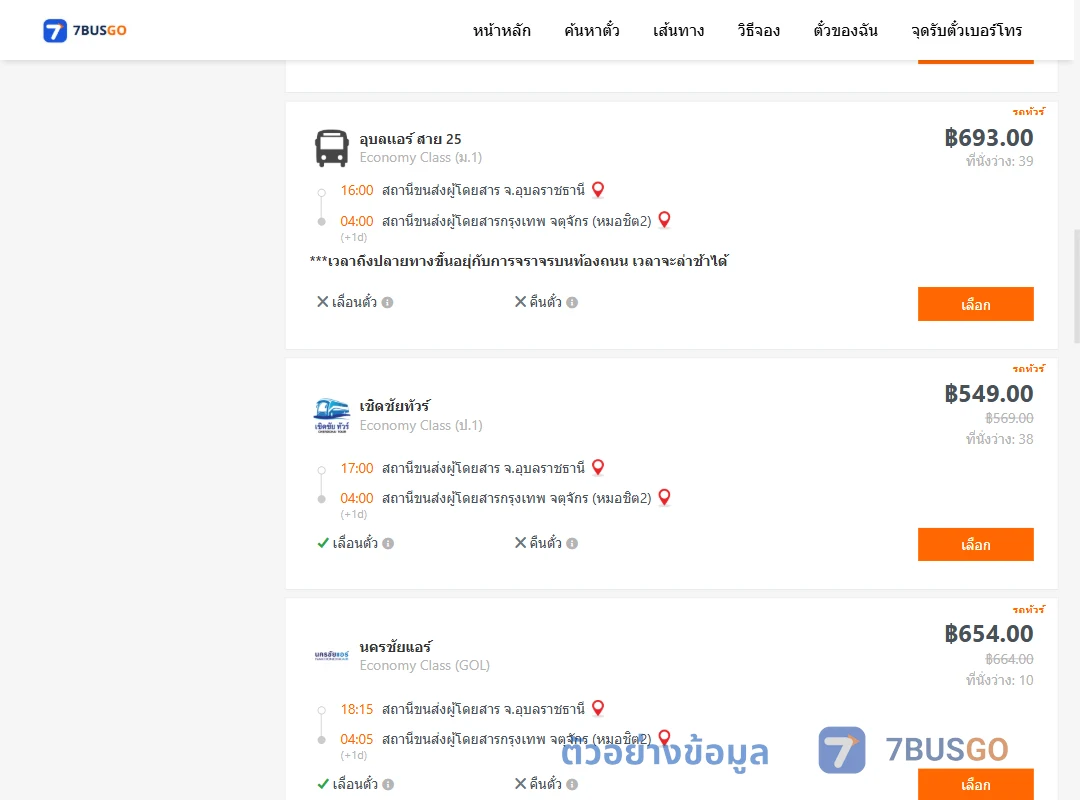Click the 16:00 departure time

[357, 190]
